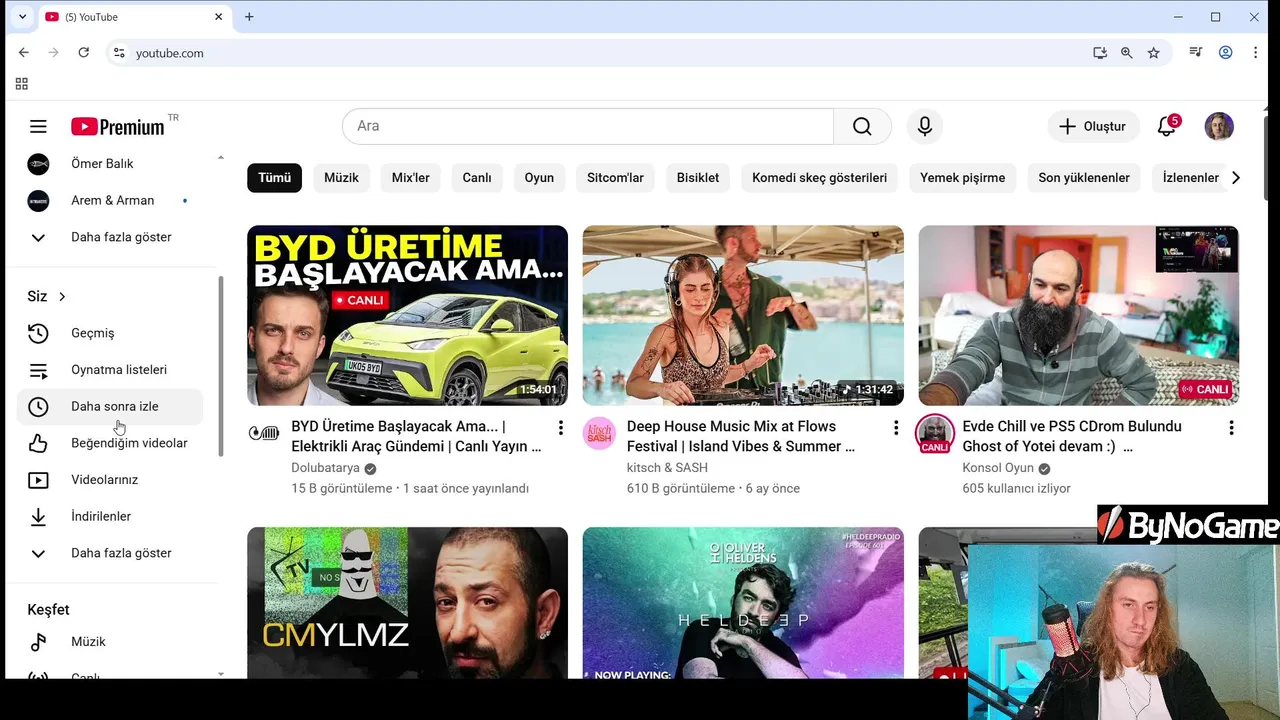Click install/cast icon in address bar
Viewport: 1280px width, 720px height.
coord(1100,53)
